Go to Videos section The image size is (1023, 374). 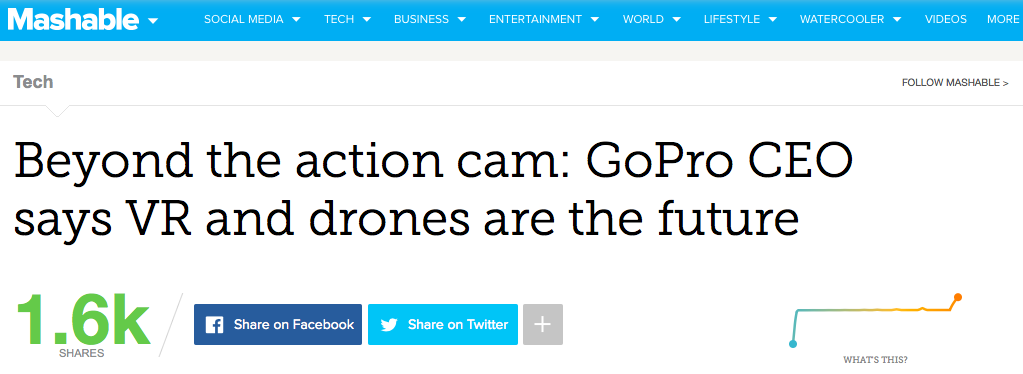(x=945, y=20)
